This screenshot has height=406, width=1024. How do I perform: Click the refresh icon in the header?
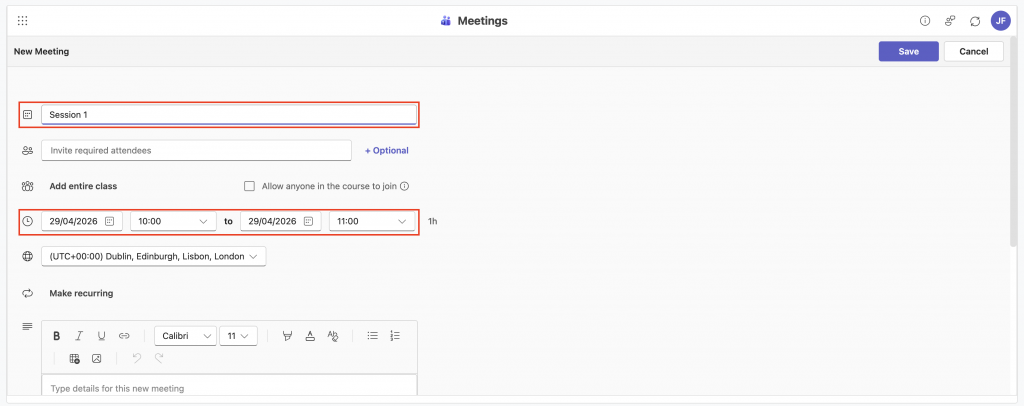(x=975, y=21)
